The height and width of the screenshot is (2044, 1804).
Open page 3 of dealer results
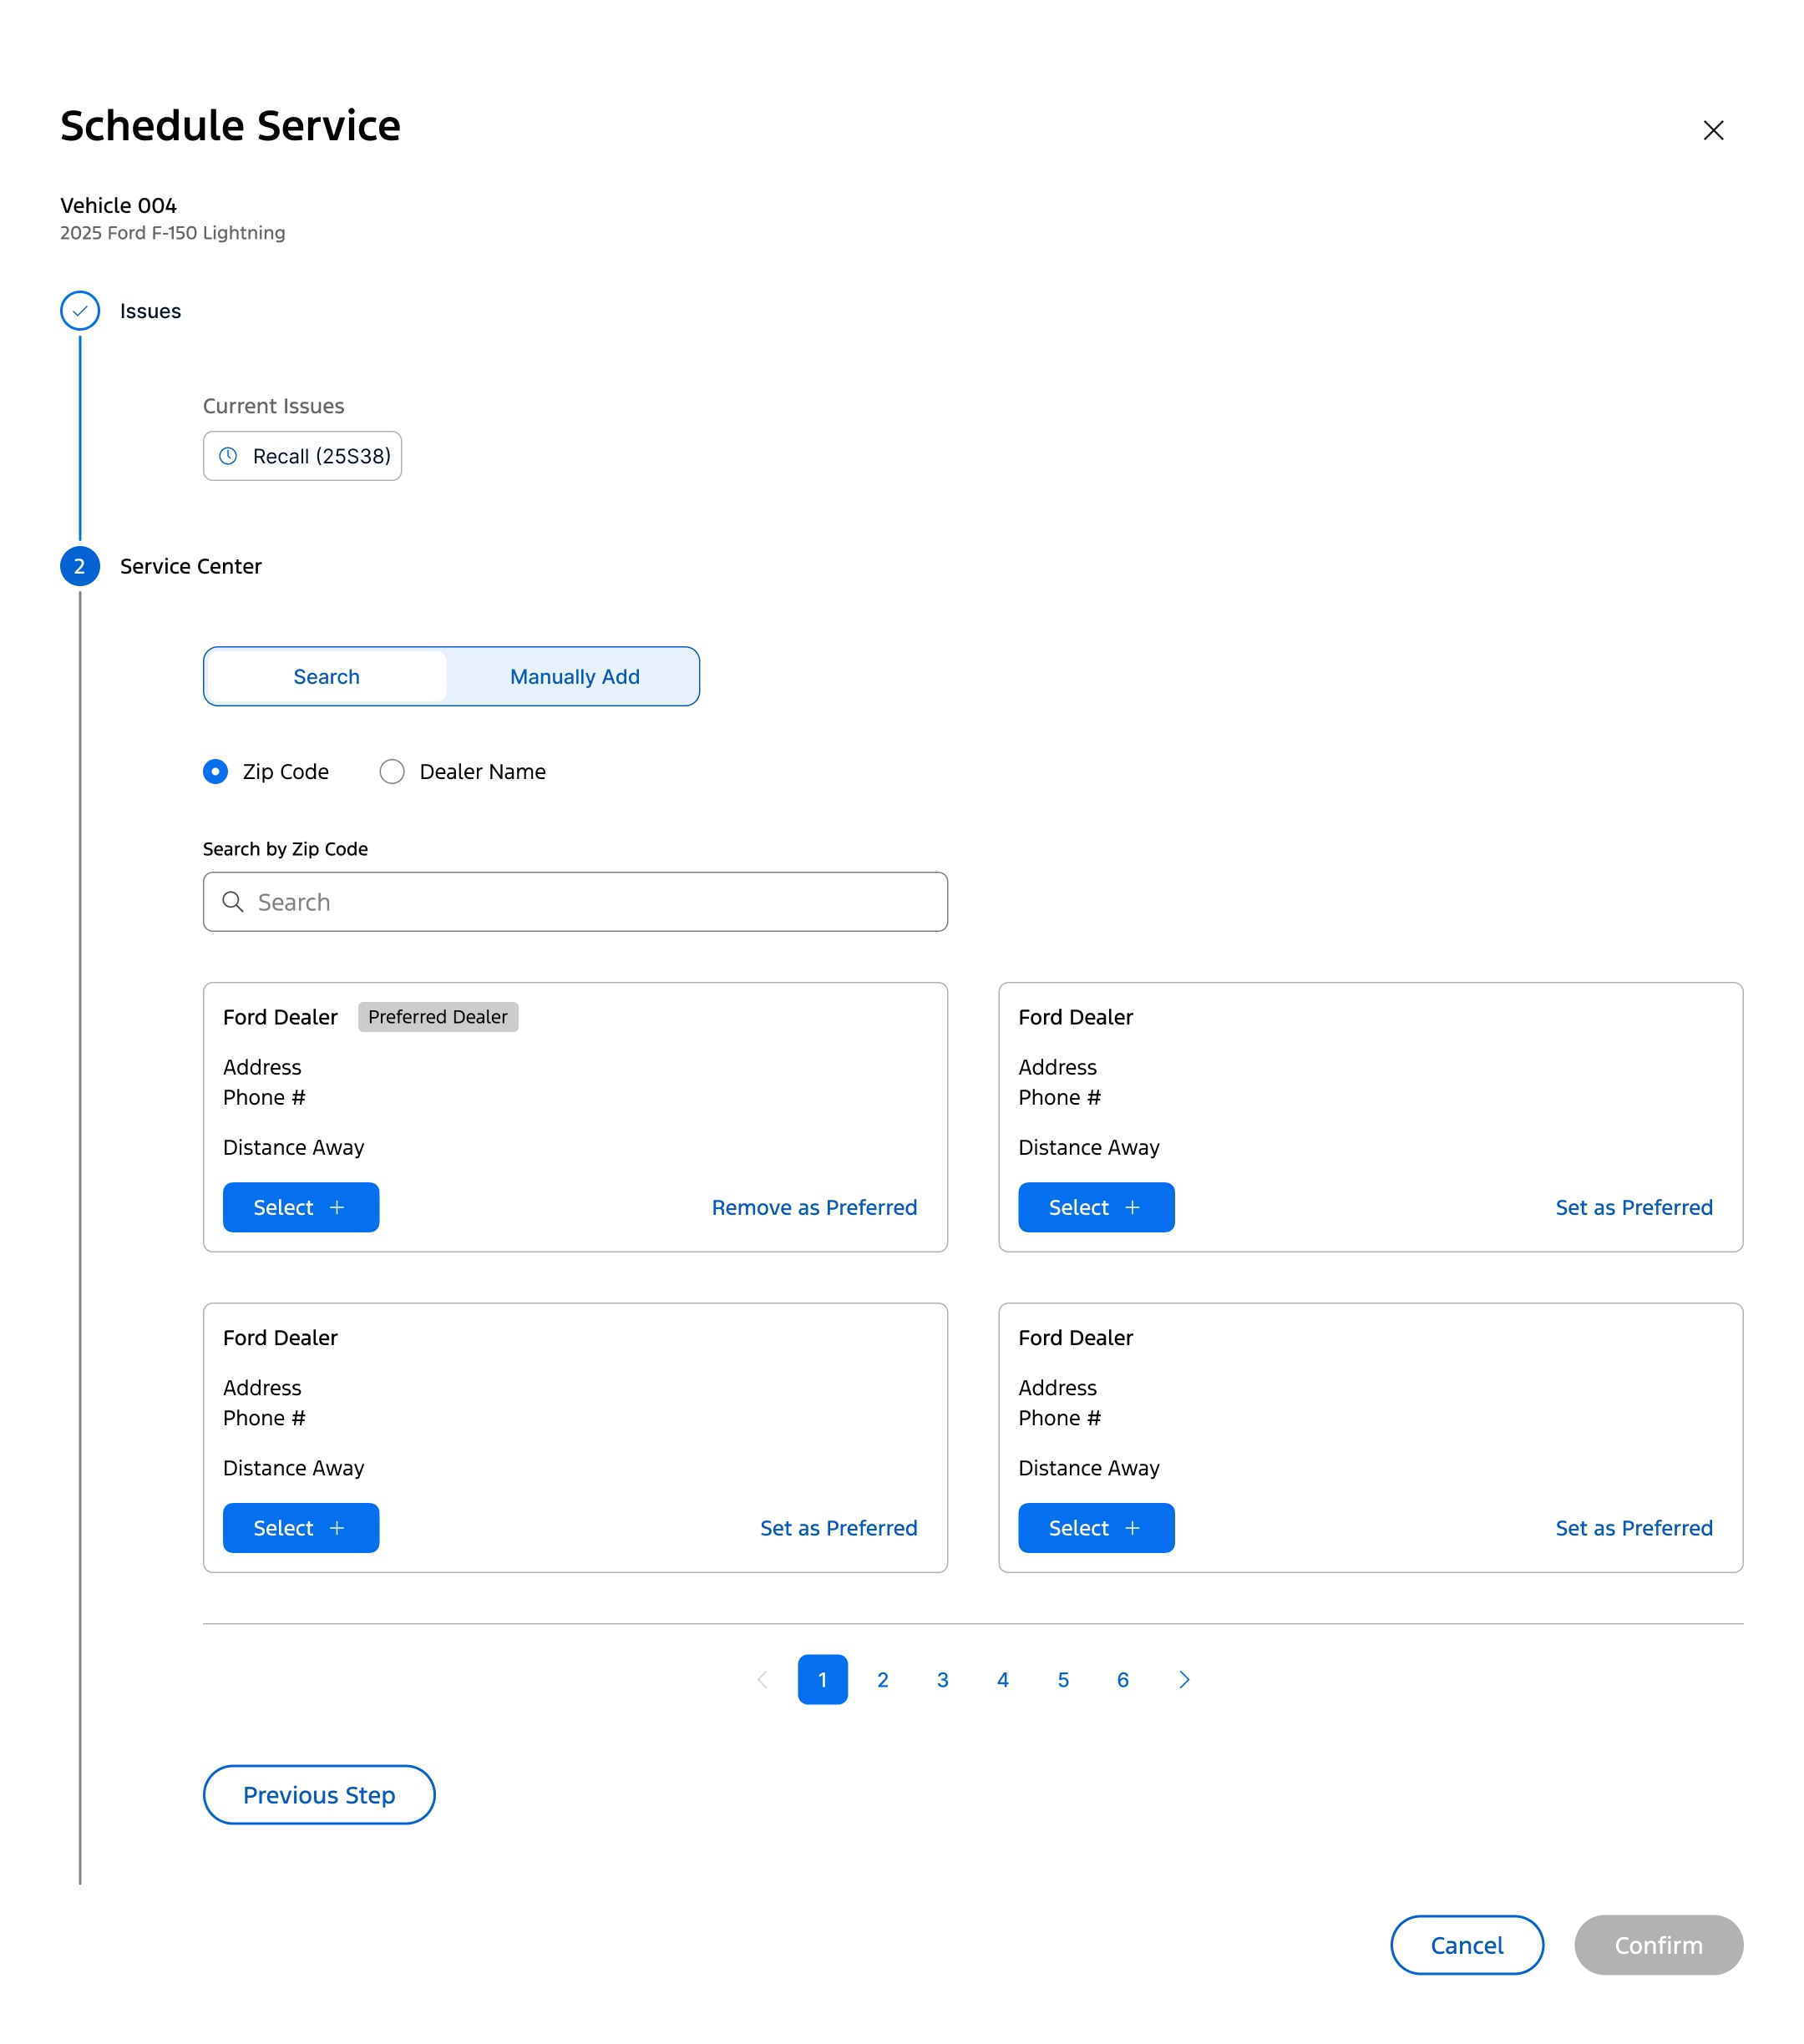pyautogui.click(x=942, y=1680)
